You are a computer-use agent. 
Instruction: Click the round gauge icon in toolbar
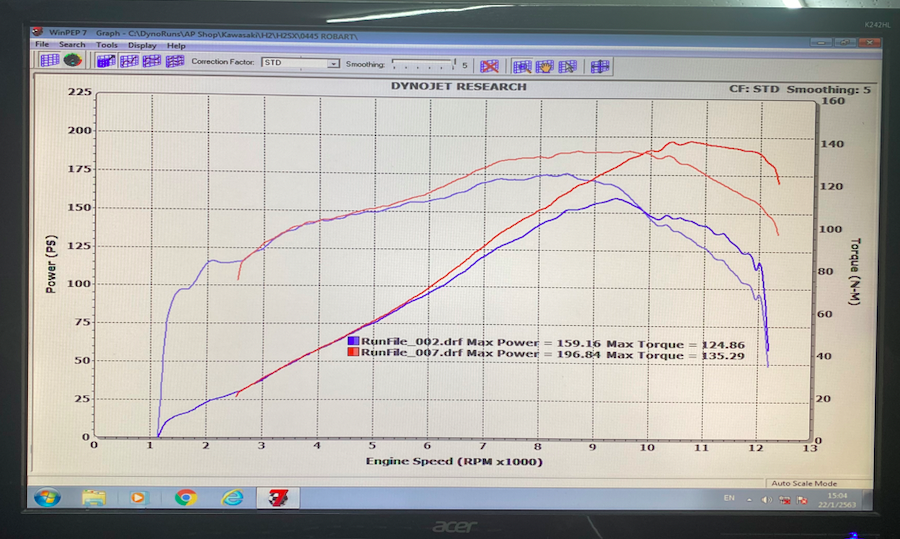[72, 62]
